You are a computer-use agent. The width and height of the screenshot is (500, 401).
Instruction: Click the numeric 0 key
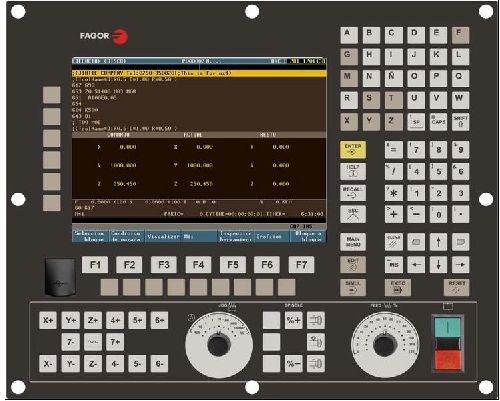tap(438, 214)
